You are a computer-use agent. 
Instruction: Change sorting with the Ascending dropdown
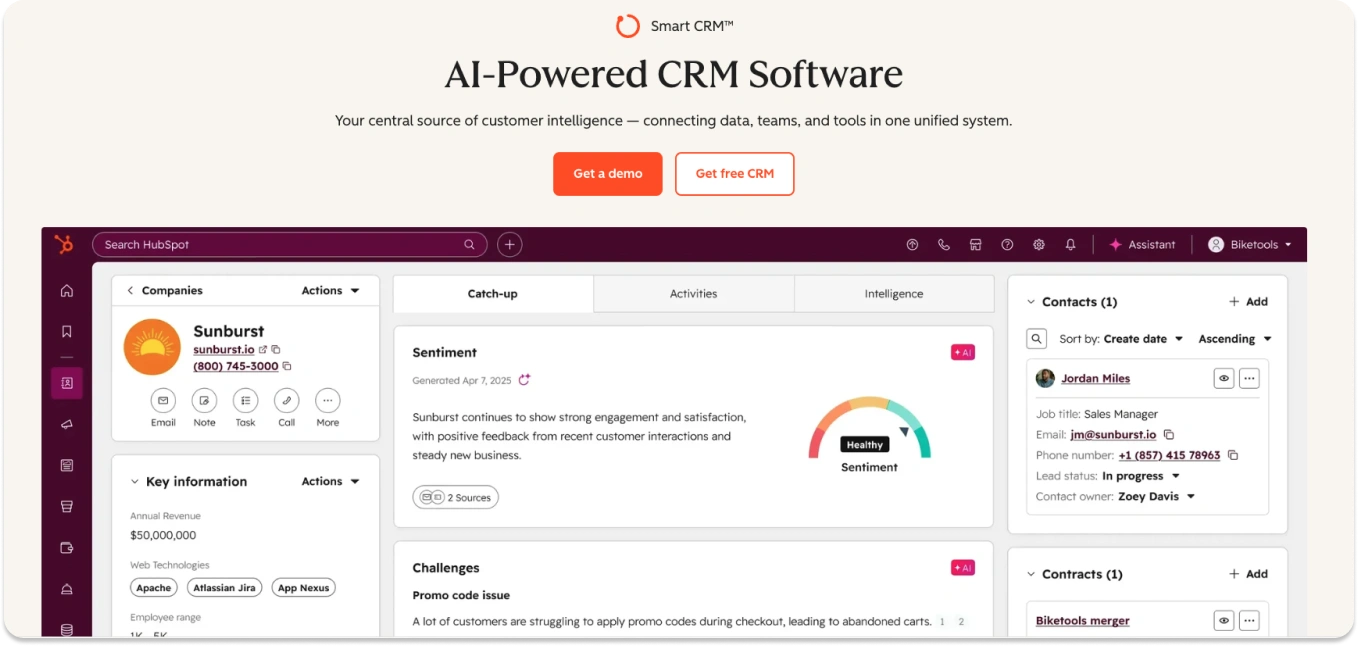coord(1235,338)
